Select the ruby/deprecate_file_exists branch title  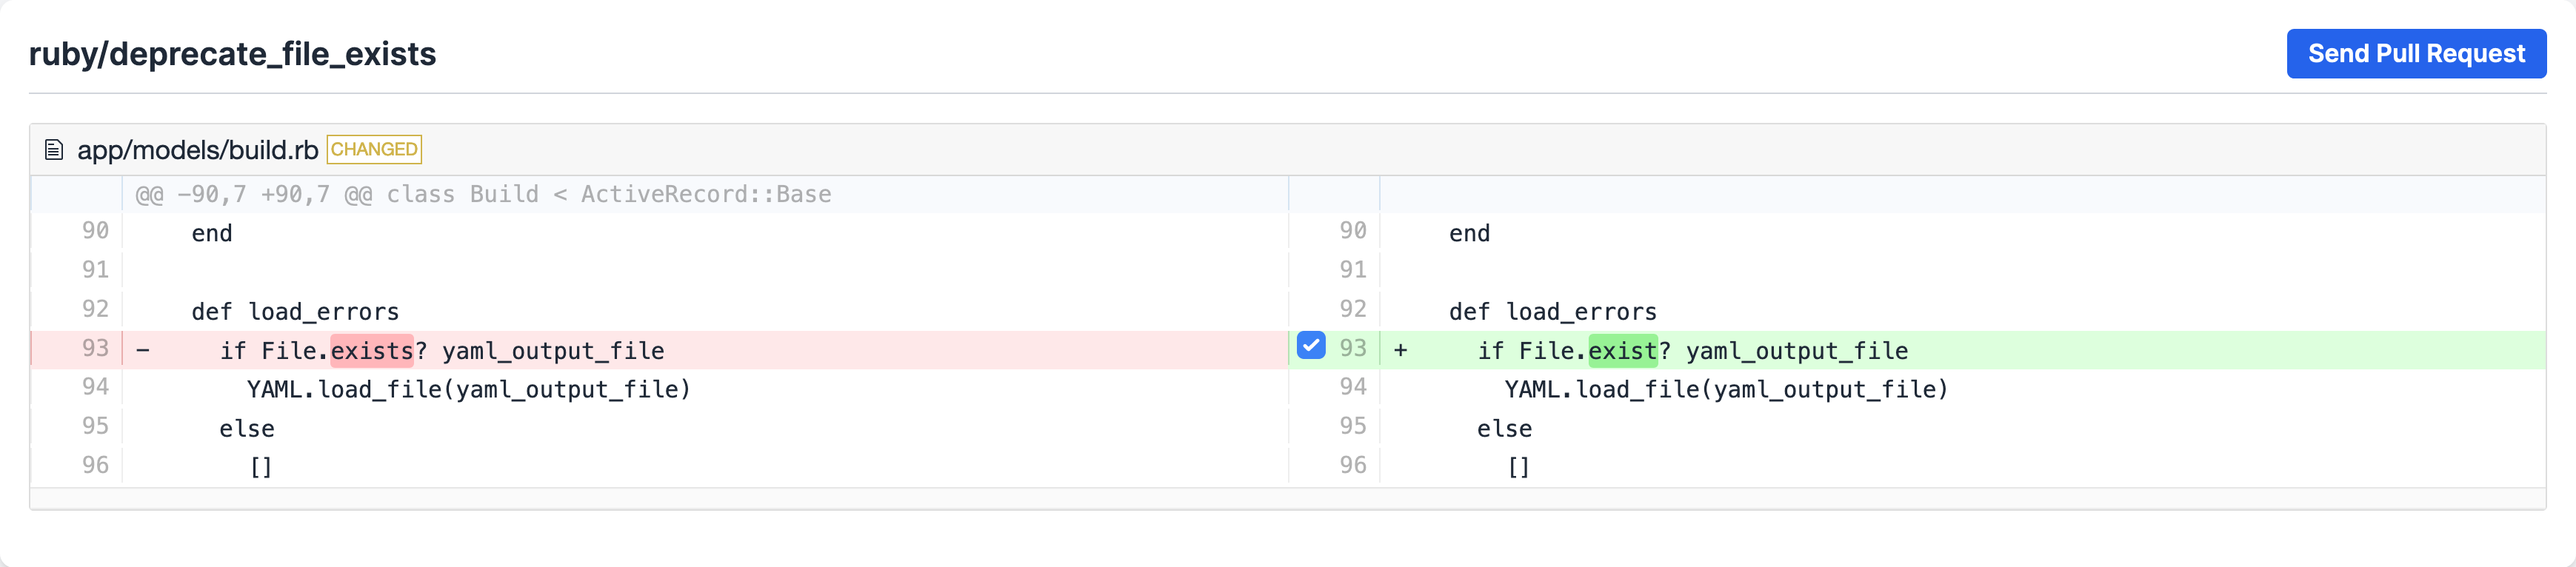point(232,53)
